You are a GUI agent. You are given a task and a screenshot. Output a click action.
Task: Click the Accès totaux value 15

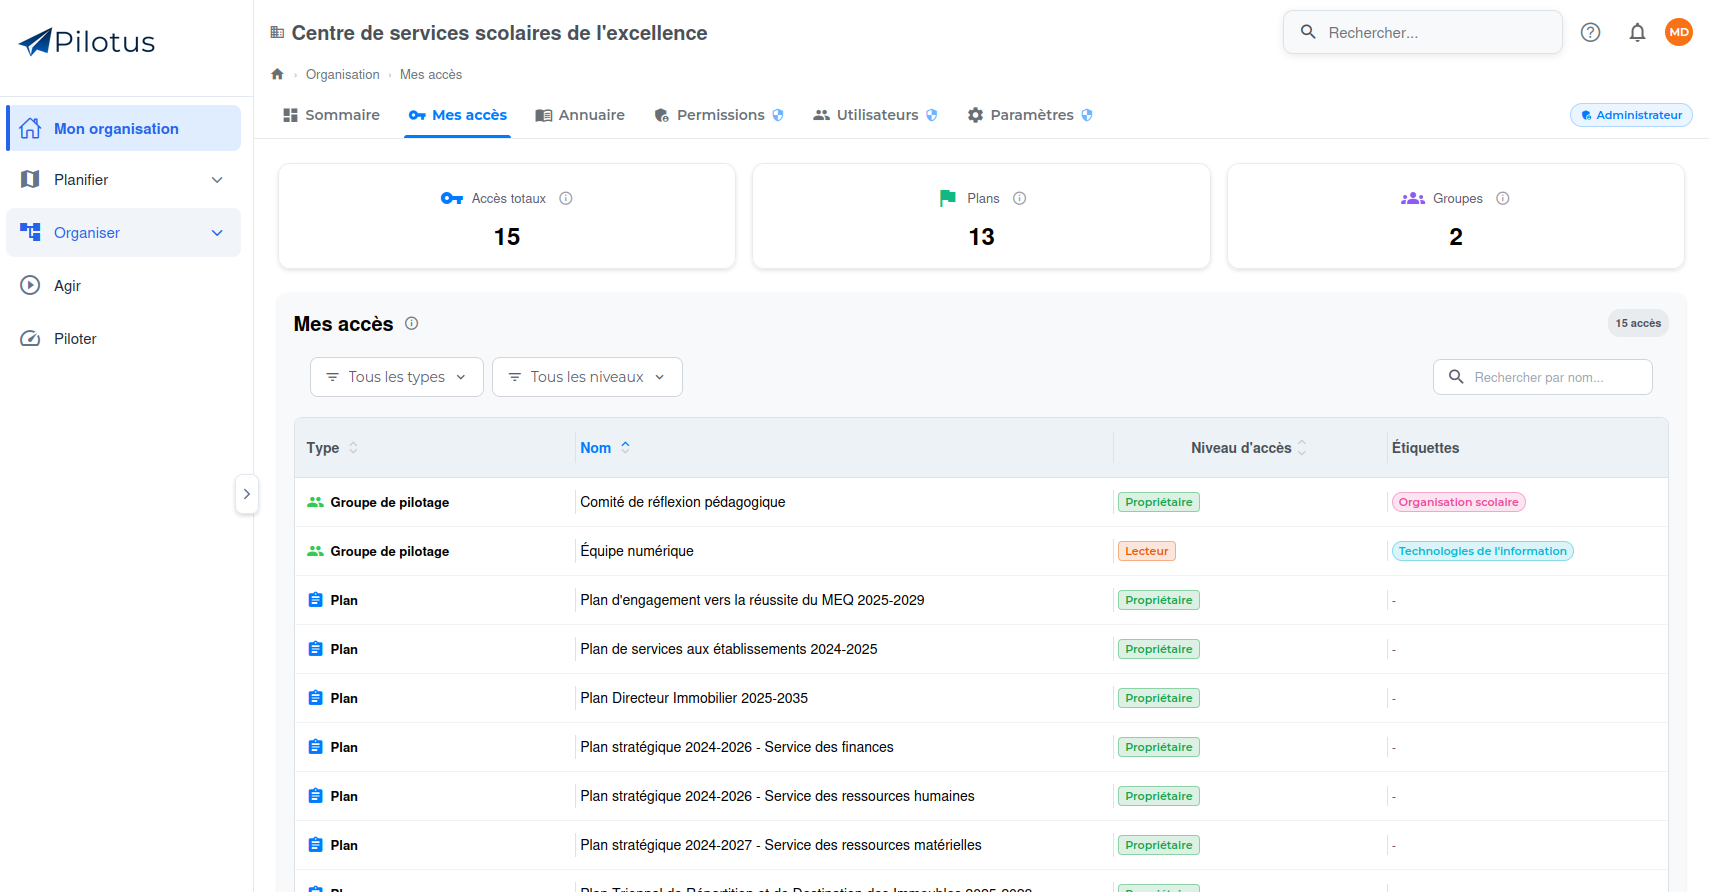pos(507,237)
